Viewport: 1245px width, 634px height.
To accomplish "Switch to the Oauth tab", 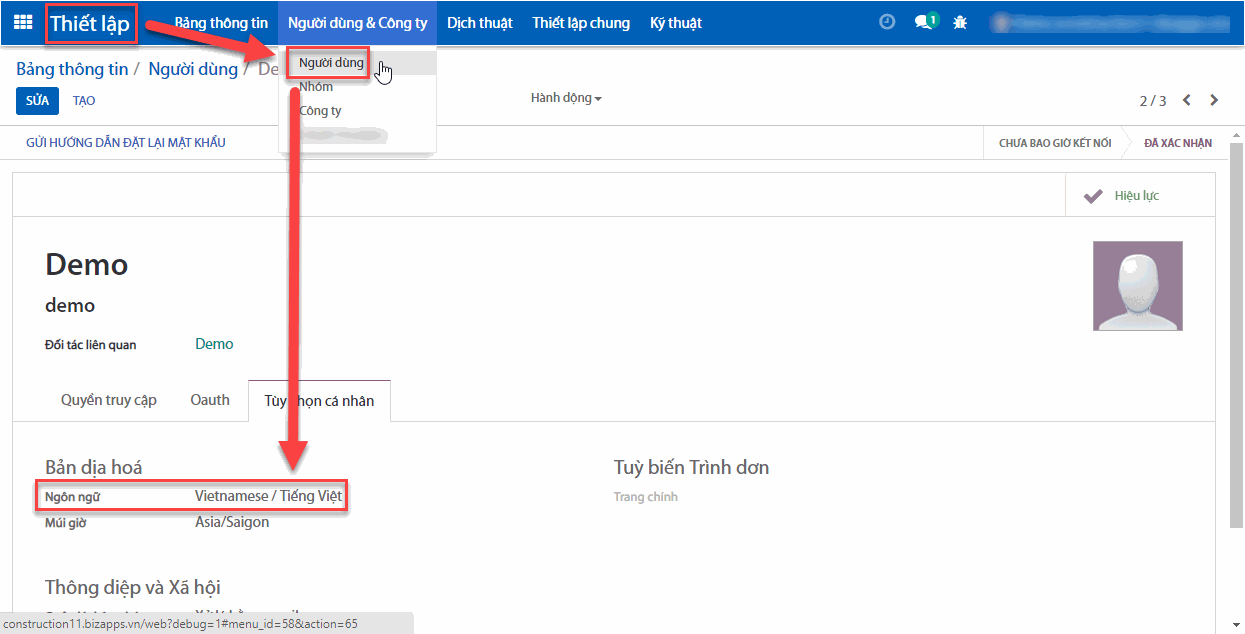I will (x=209, y=399).
